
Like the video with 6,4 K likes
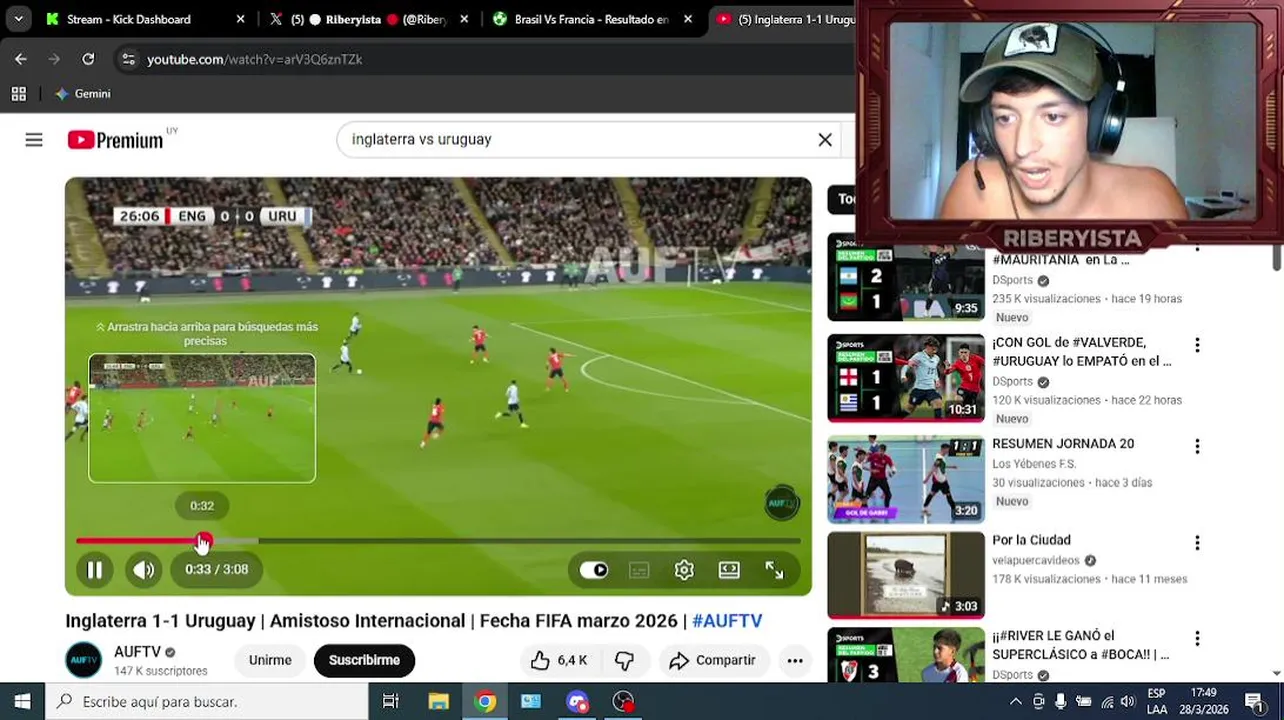click(x=559, y=660)
